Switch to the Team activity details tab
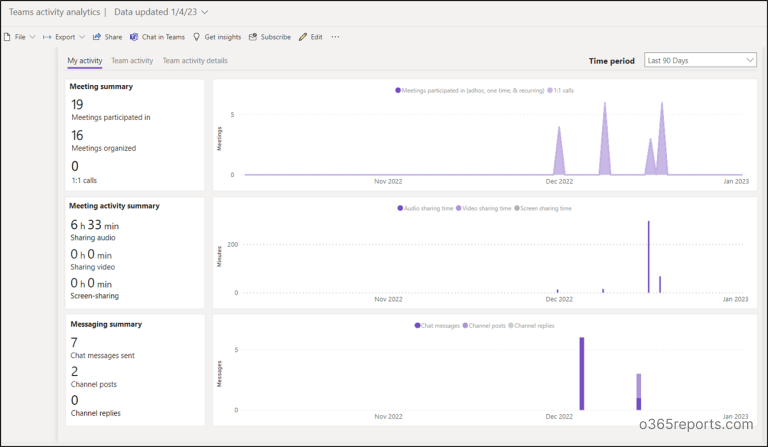Screen dimensions: 768x447 195,61
